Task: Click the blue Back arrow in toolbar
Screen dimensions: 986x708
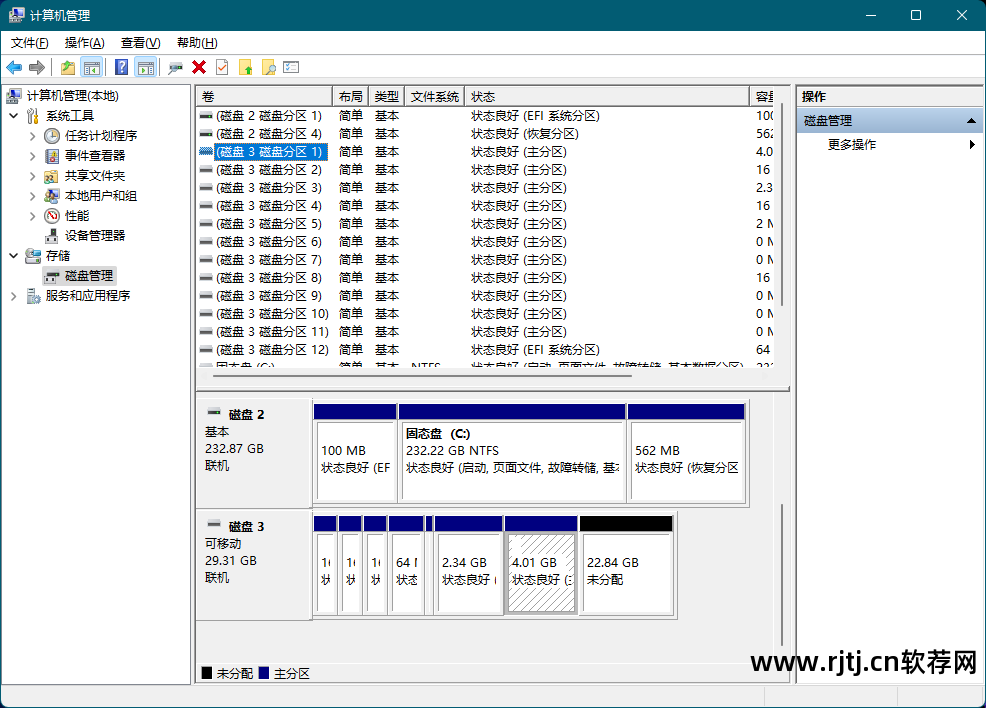Action: pos(14,67)
